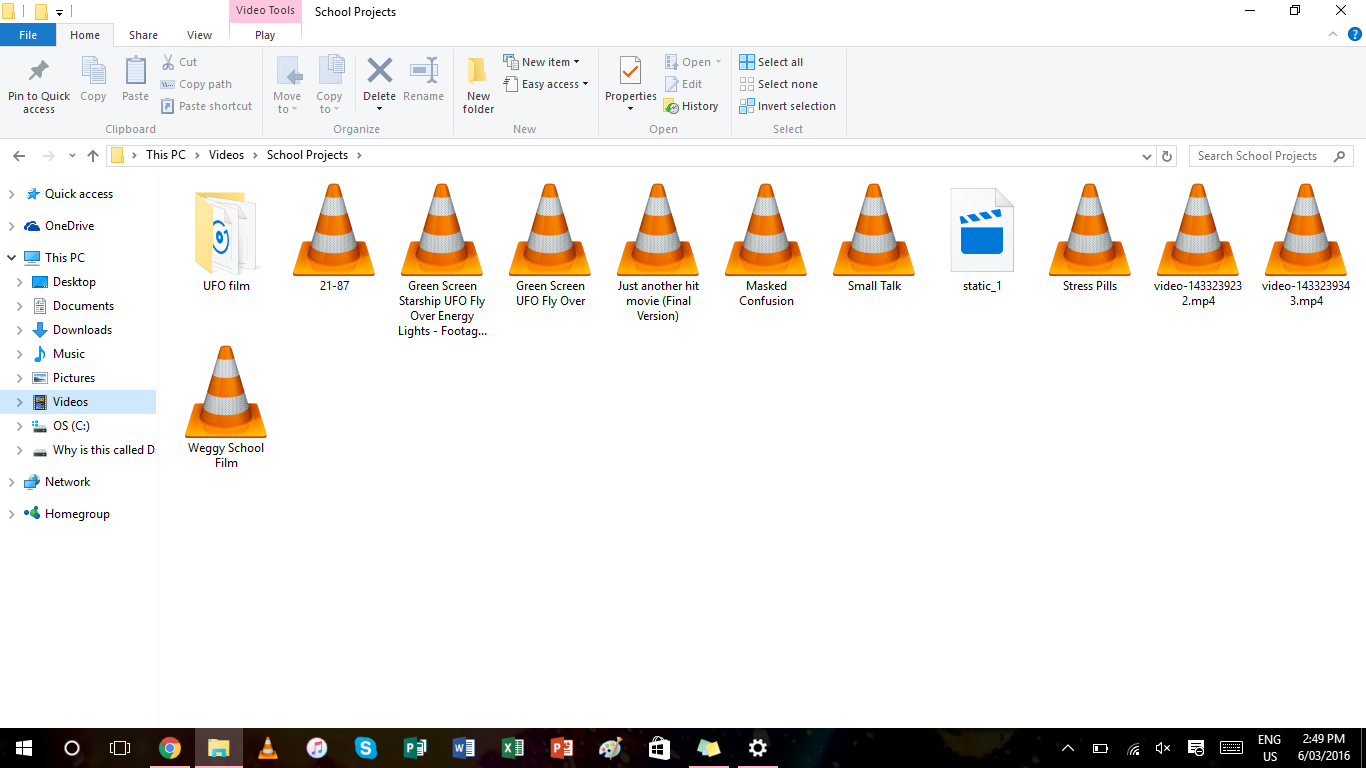This screenshot has height=768, width=1366.
Task: Collapse the ribbon with the chevron
Action: 1332,34
